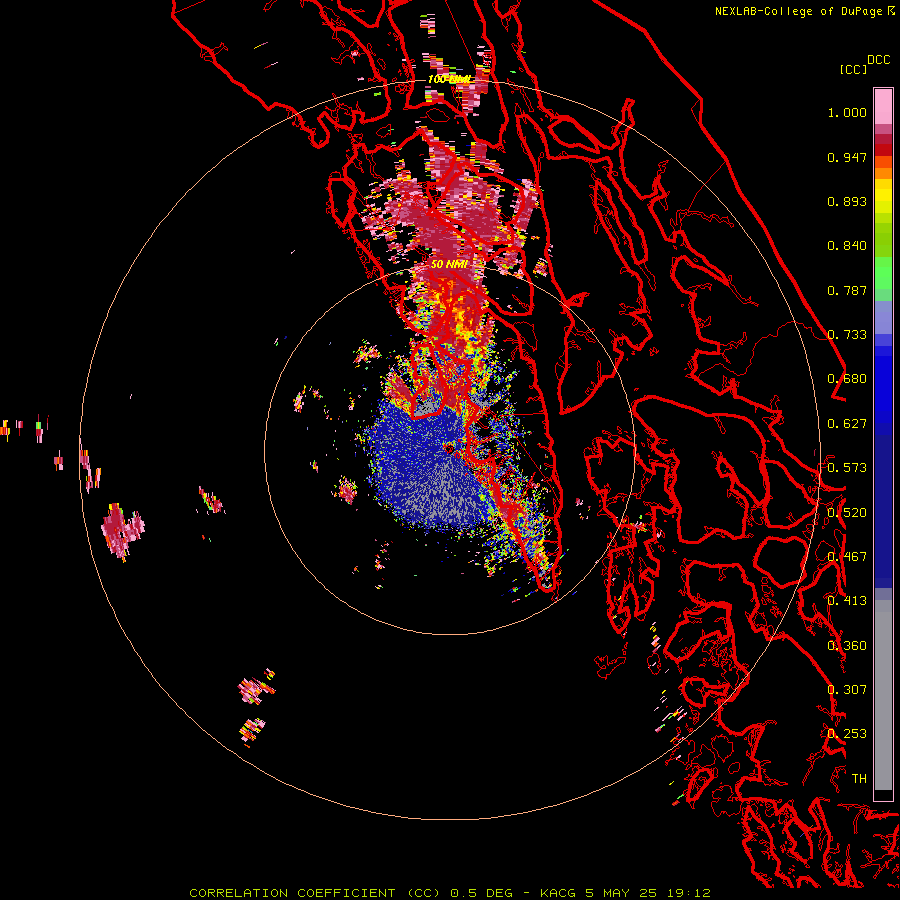Select the 0.627 color scale value
The height and width of the screenshot is (900, 900).
coord(847,424)
